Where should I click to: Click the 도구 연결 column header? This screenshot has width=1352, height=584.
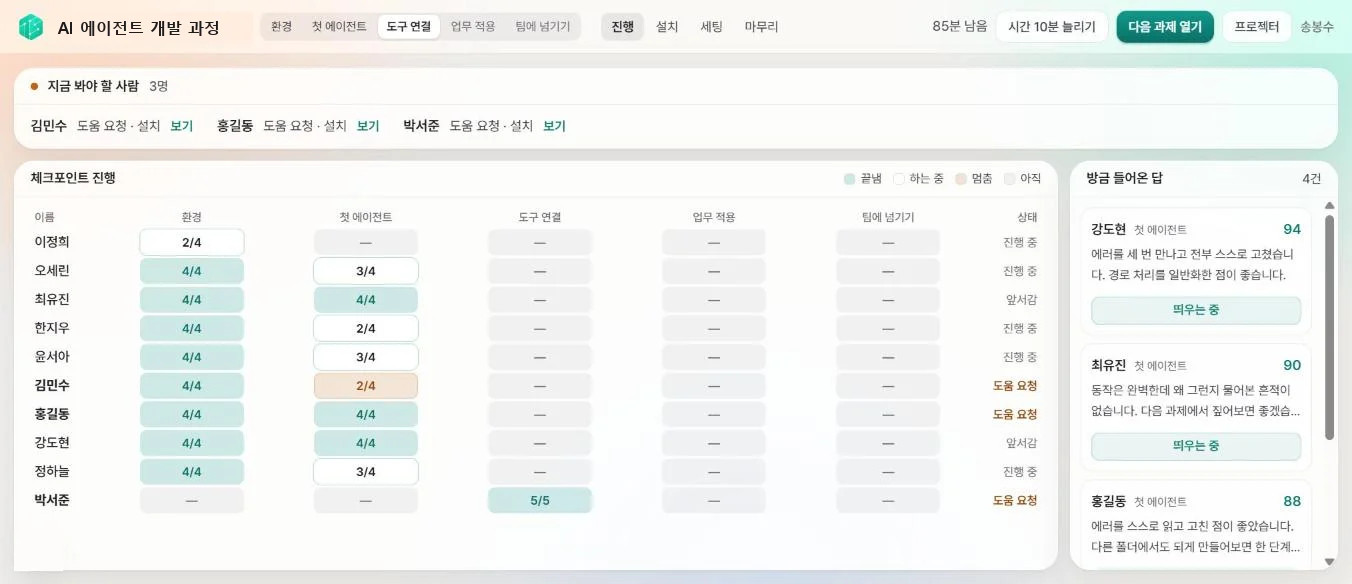[540, 217]
